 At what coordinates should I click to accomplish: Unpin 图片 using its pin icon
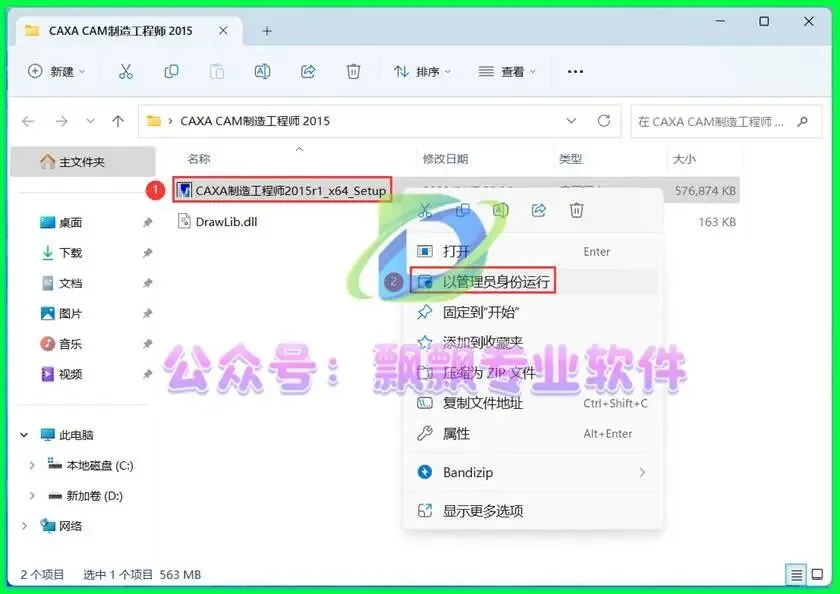click(x=147, y=313)
